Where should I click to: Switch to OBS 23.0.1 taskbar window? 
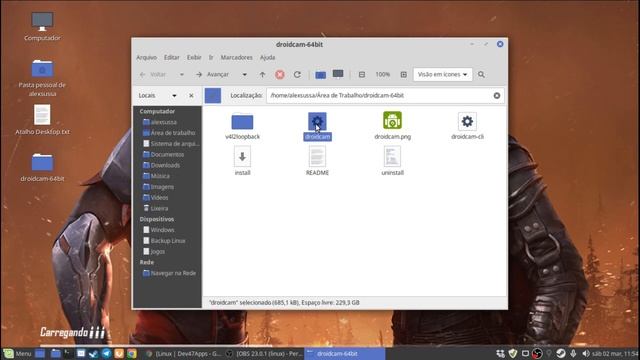[x=264, y=353]
